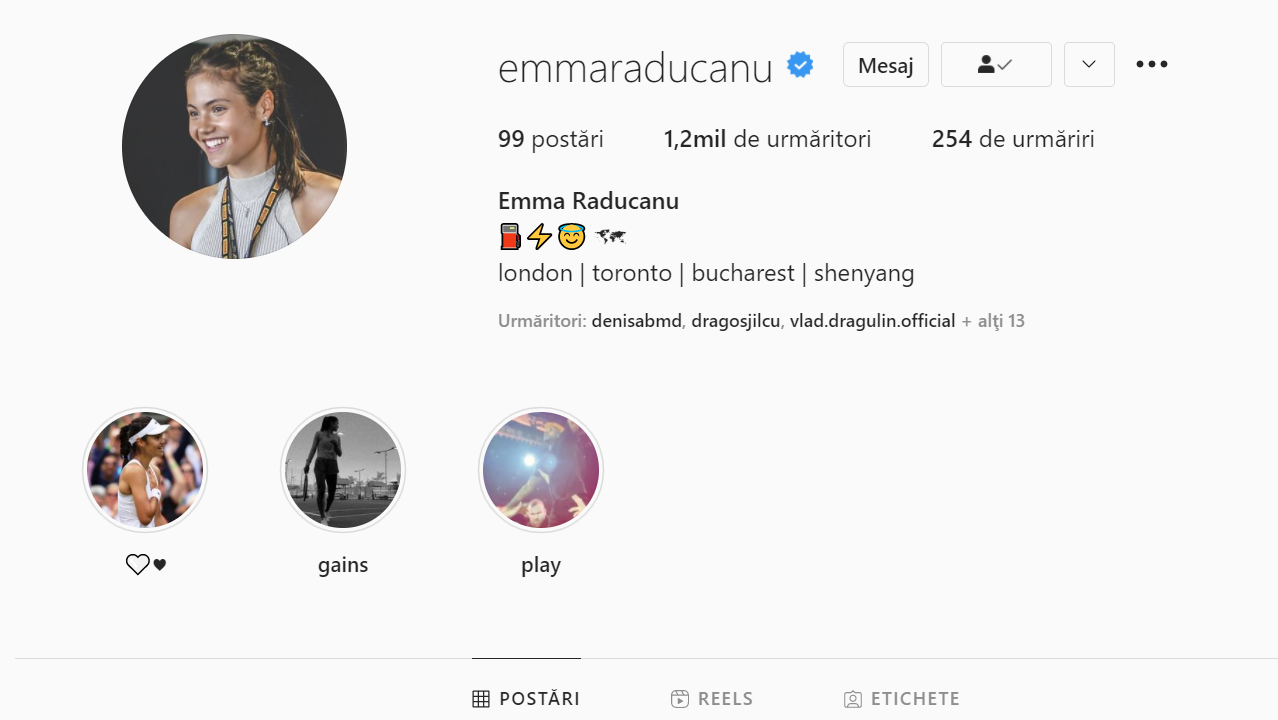Switch to the Etichete tab

pyautogui.click(x=902, y=699)
